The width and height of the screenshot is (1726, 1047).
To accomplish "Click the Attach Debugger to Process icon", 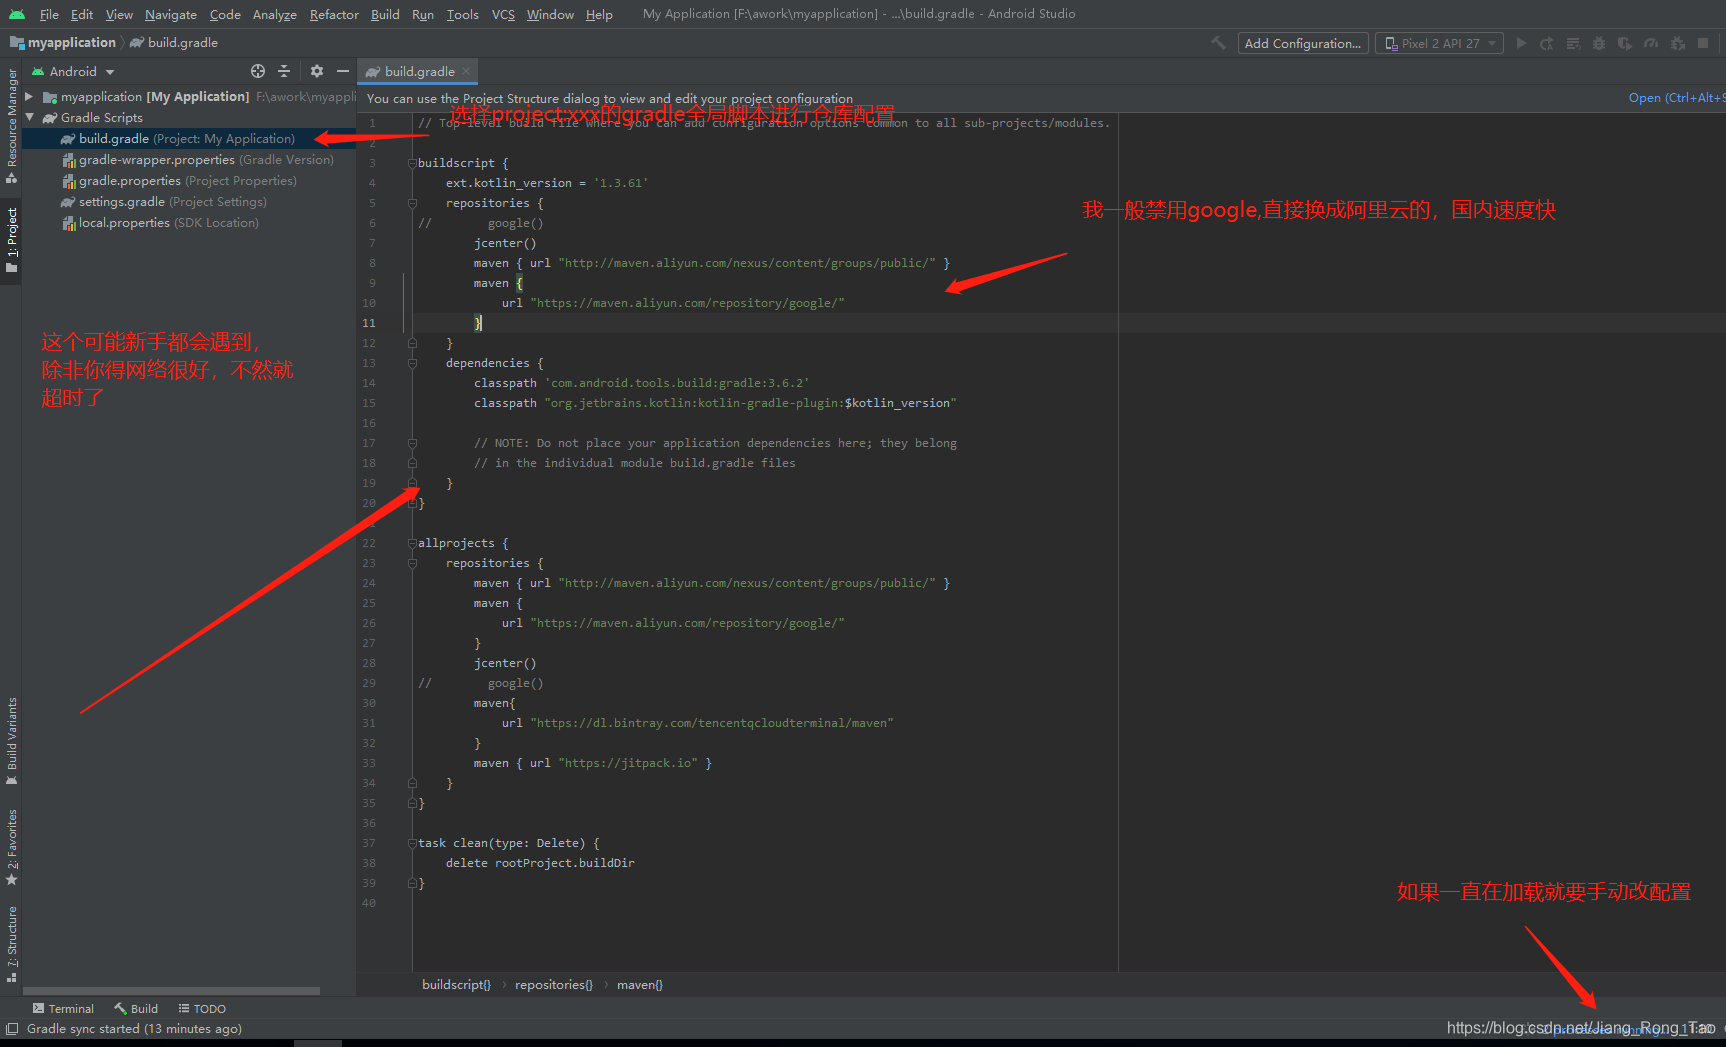I will (x=1677, y=43).
